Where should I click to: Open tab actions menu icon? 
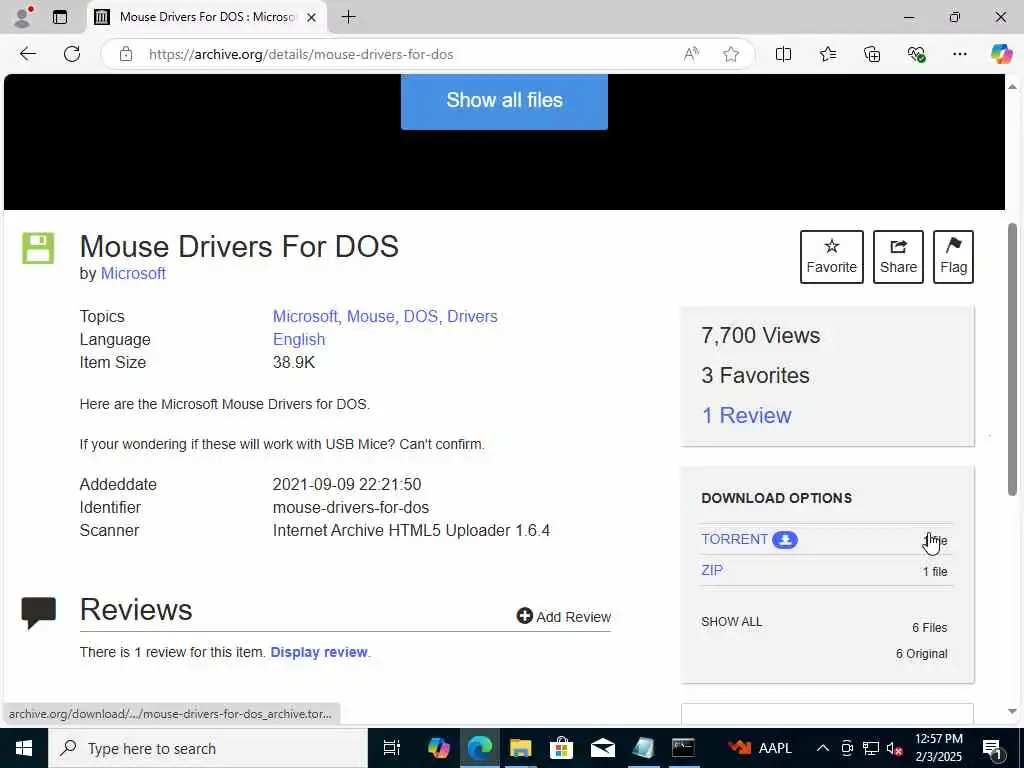click(x=60, y=17)
